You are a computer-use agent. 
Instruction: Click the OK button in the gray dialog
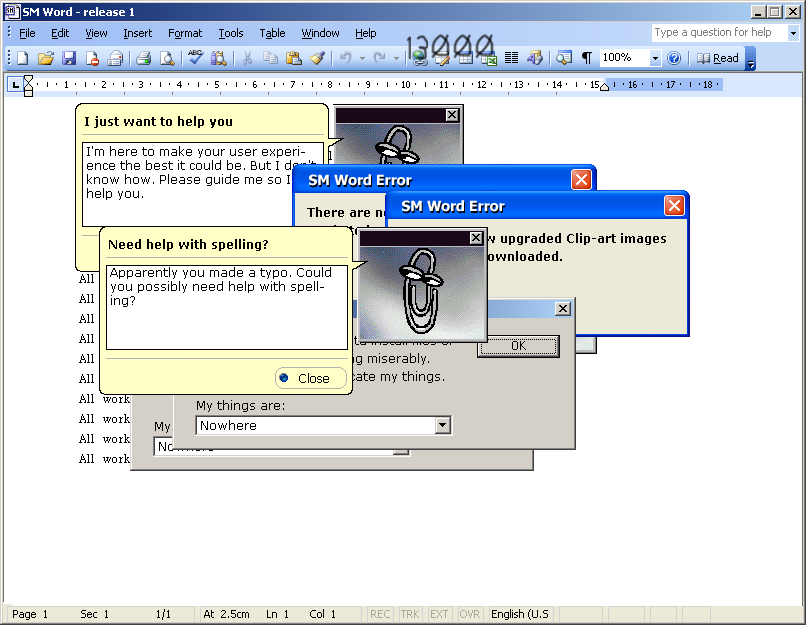point(518,346)
